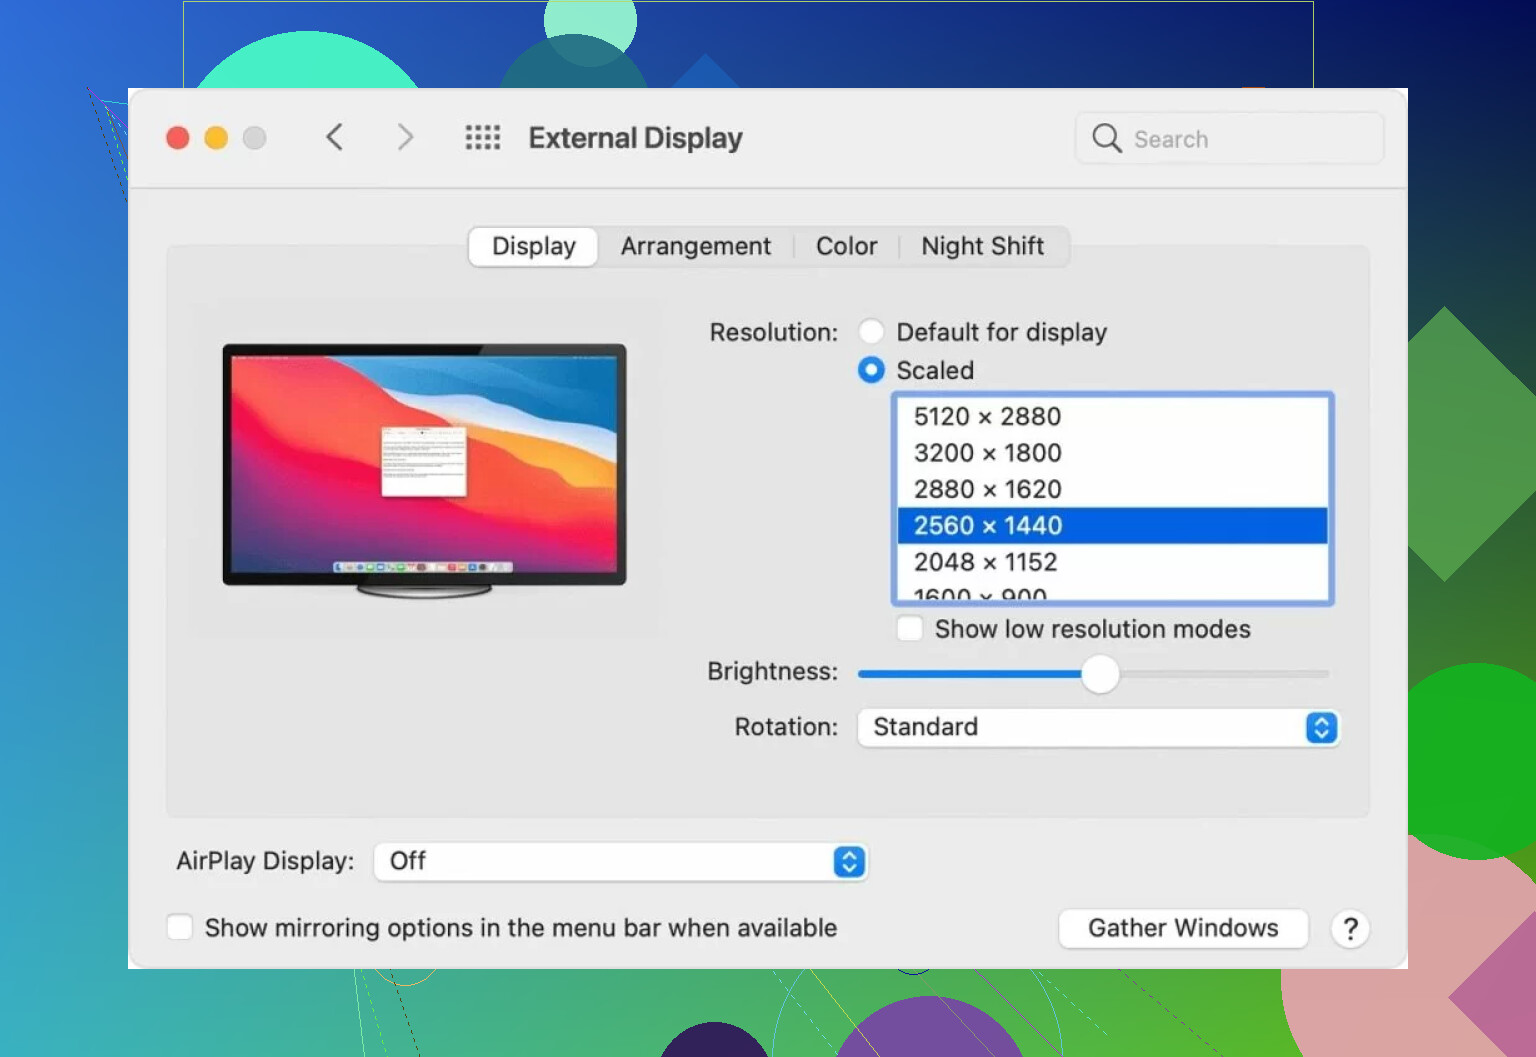Switch to the Arrangement tab
Viewport: 1536px width, 1057px height.
[695, 246]
